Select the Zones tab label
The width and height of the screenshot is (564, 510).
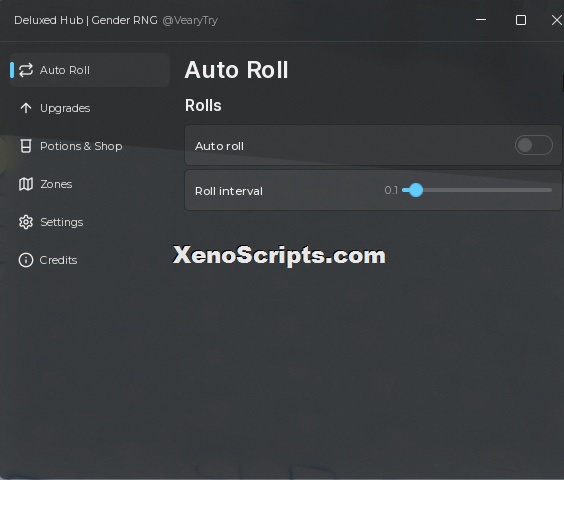(56, 184)
